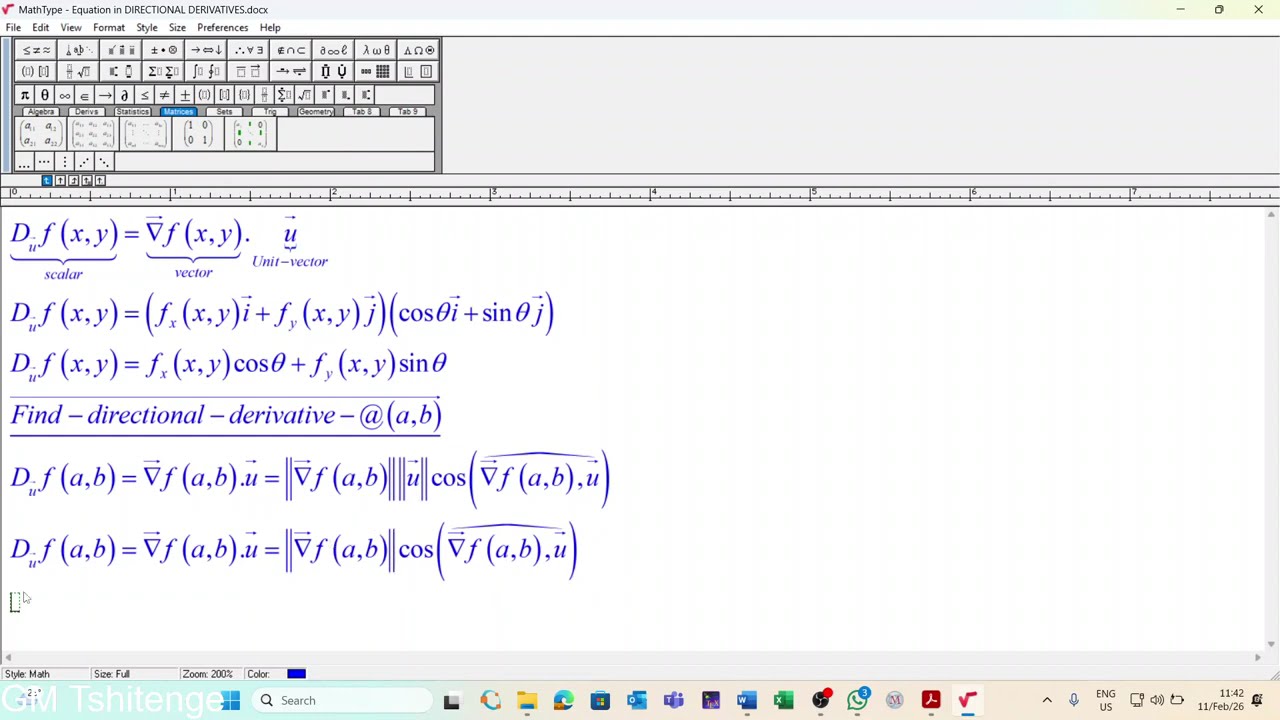Open the Format menu
1280x720 pixels.
click(x=109, y=28)
